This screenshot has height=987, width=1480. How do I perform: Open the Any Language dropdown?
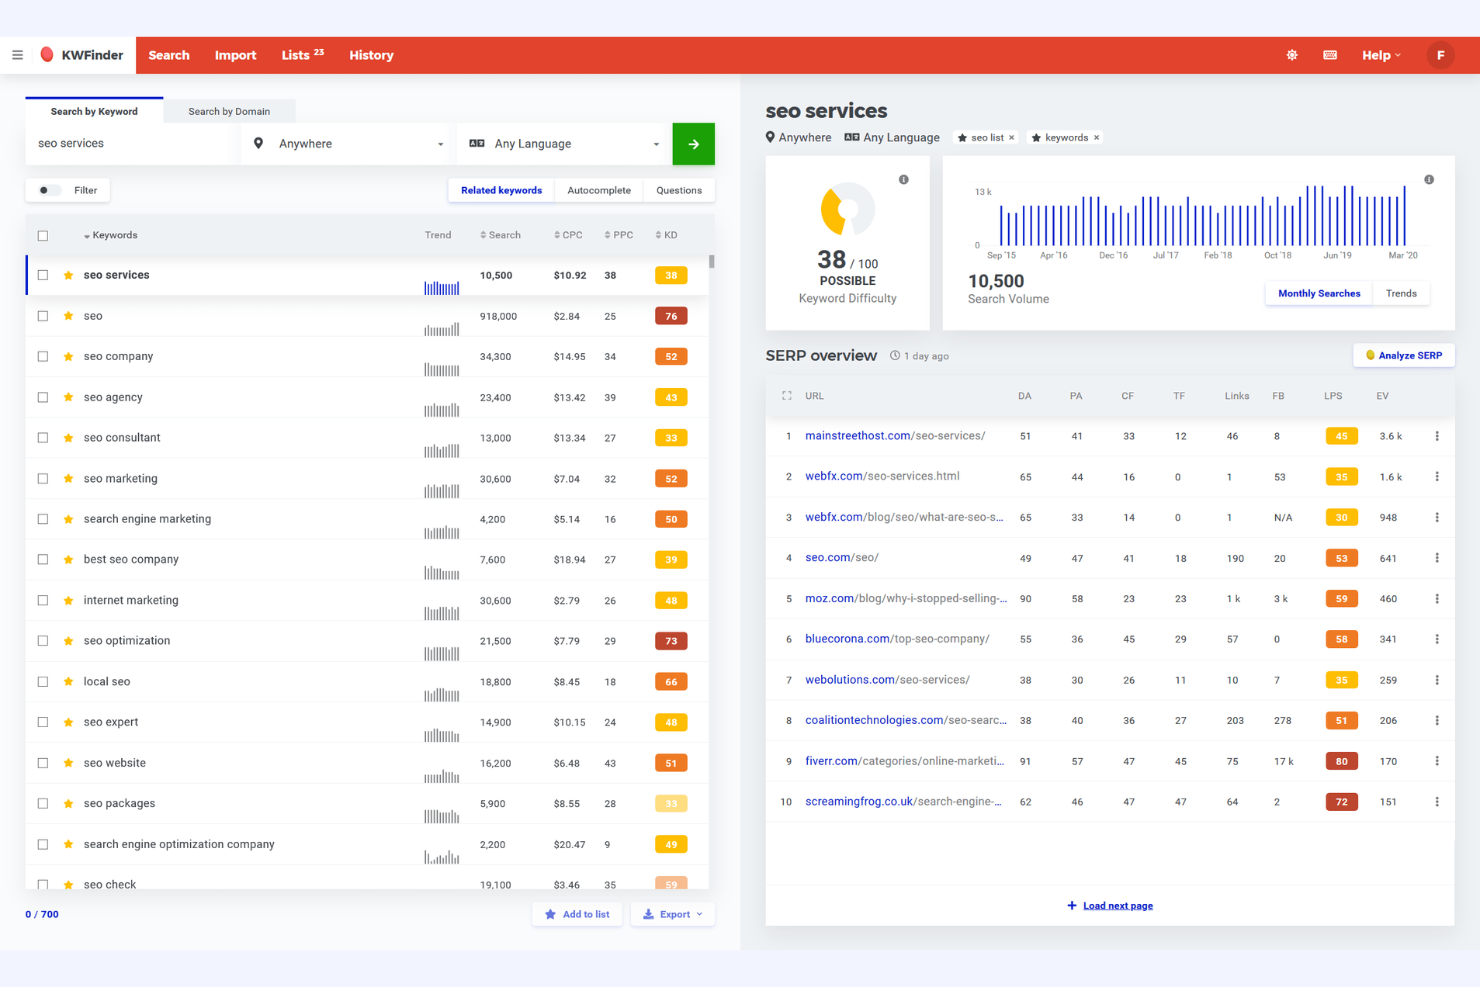(565, 144)
